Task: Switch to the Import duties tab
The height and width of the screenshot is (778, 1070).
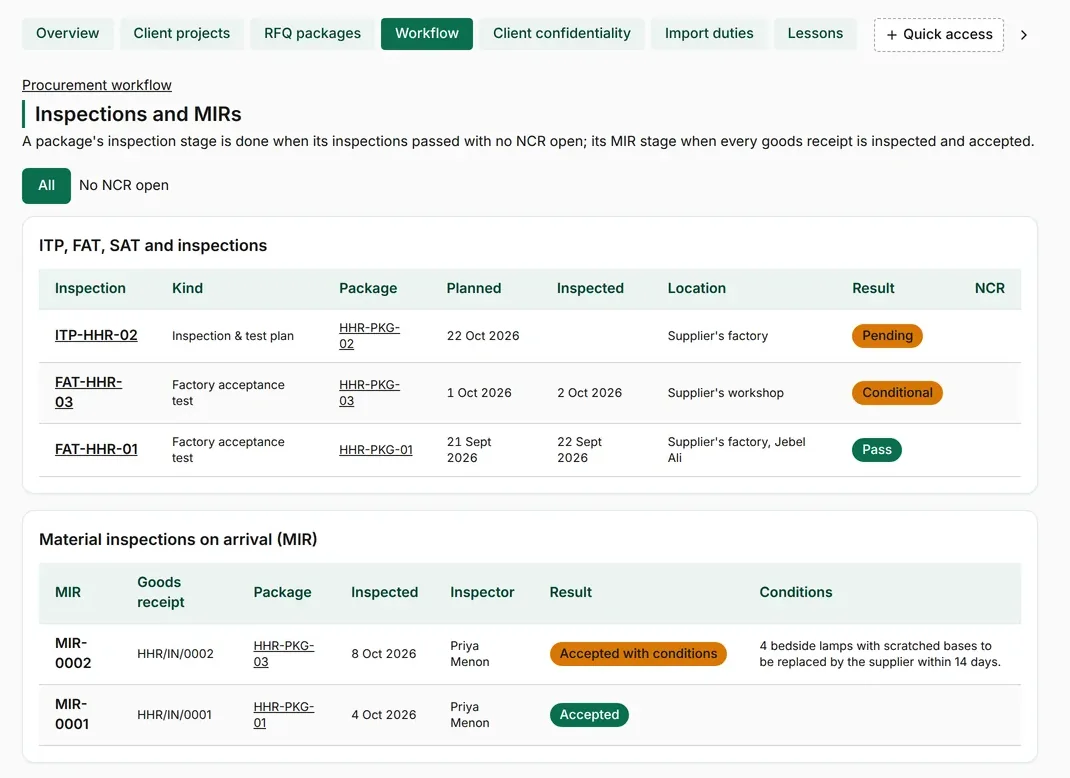Action: point(709,33)
